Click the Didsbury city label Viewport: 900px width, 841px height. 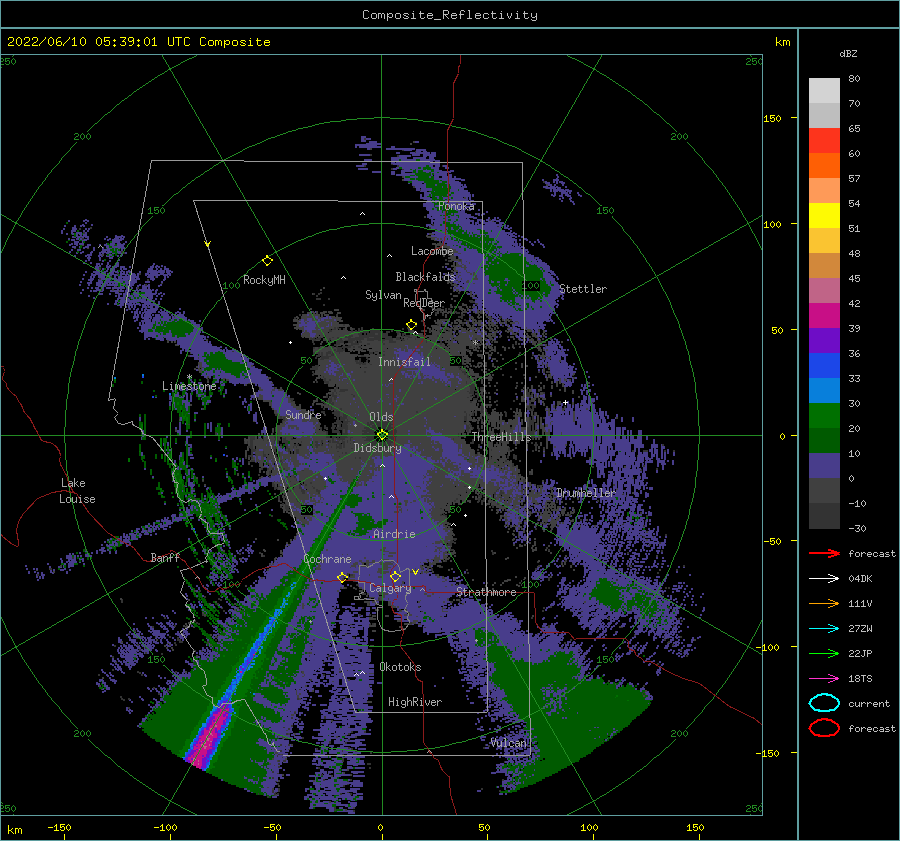pyautogui.click(x=377, y=448)
